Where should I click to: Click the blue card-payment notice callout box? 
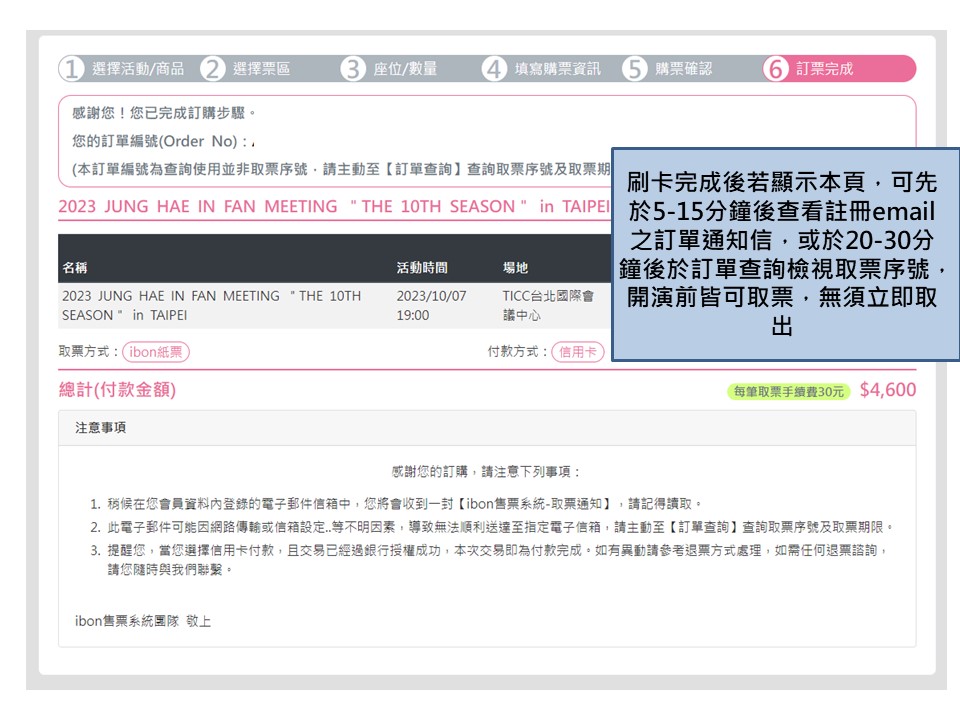(x=785, y=255)
